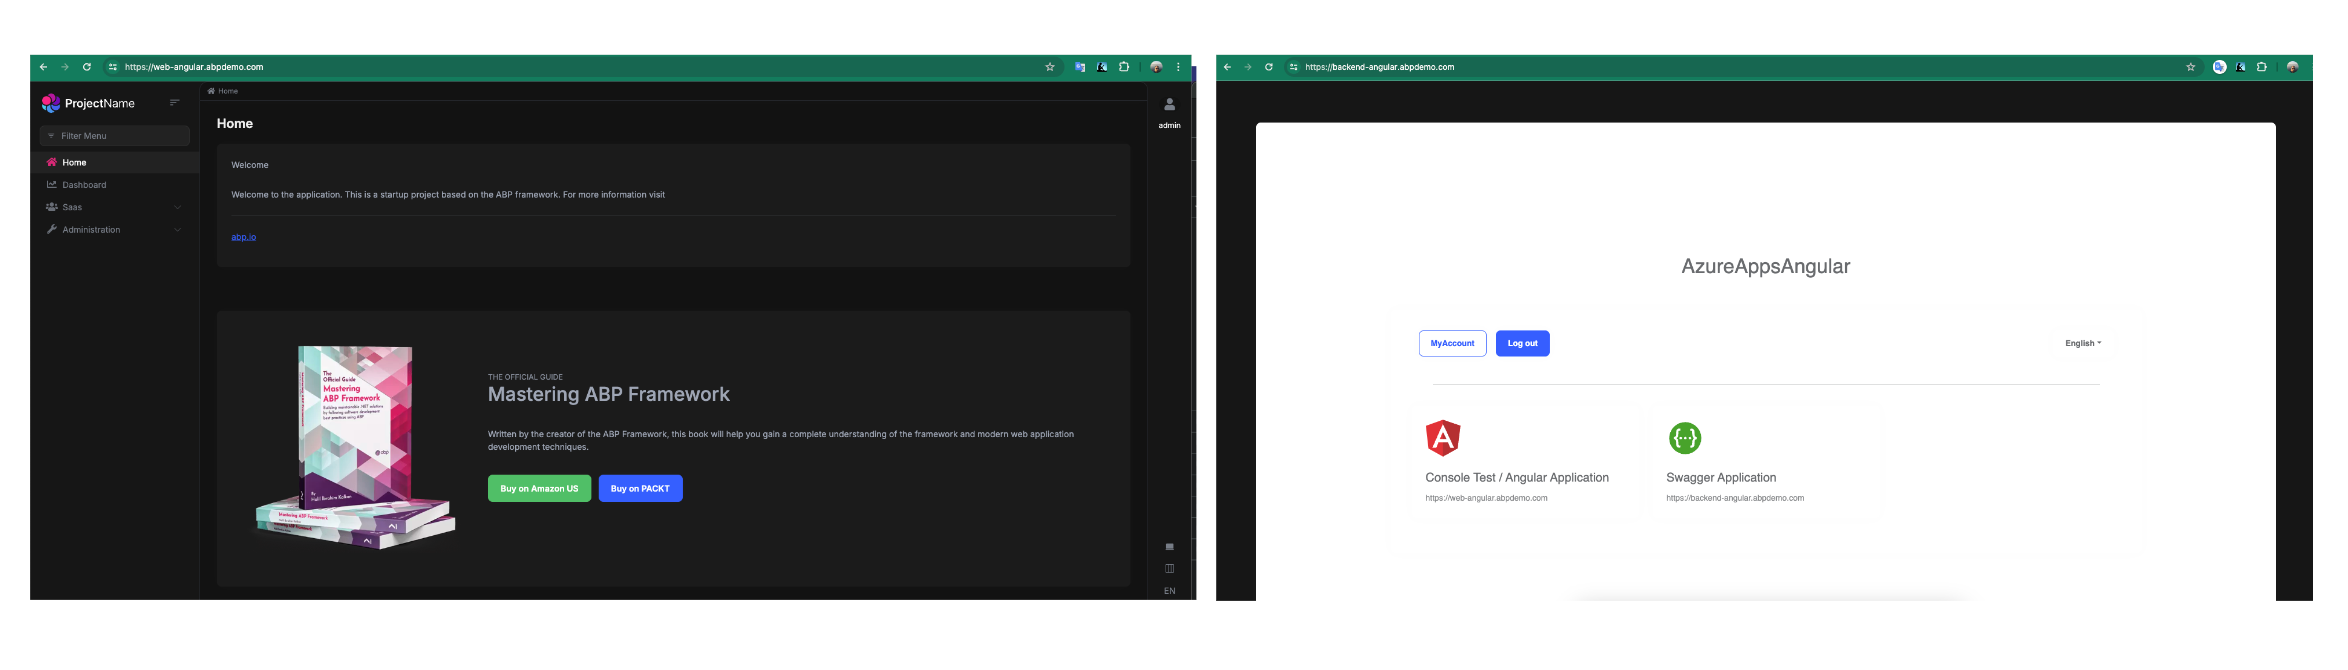This screenshot has width=2348, height=670.
Task: Click the web-angular.abpdemo.com address bar
Action: point(580,67)
